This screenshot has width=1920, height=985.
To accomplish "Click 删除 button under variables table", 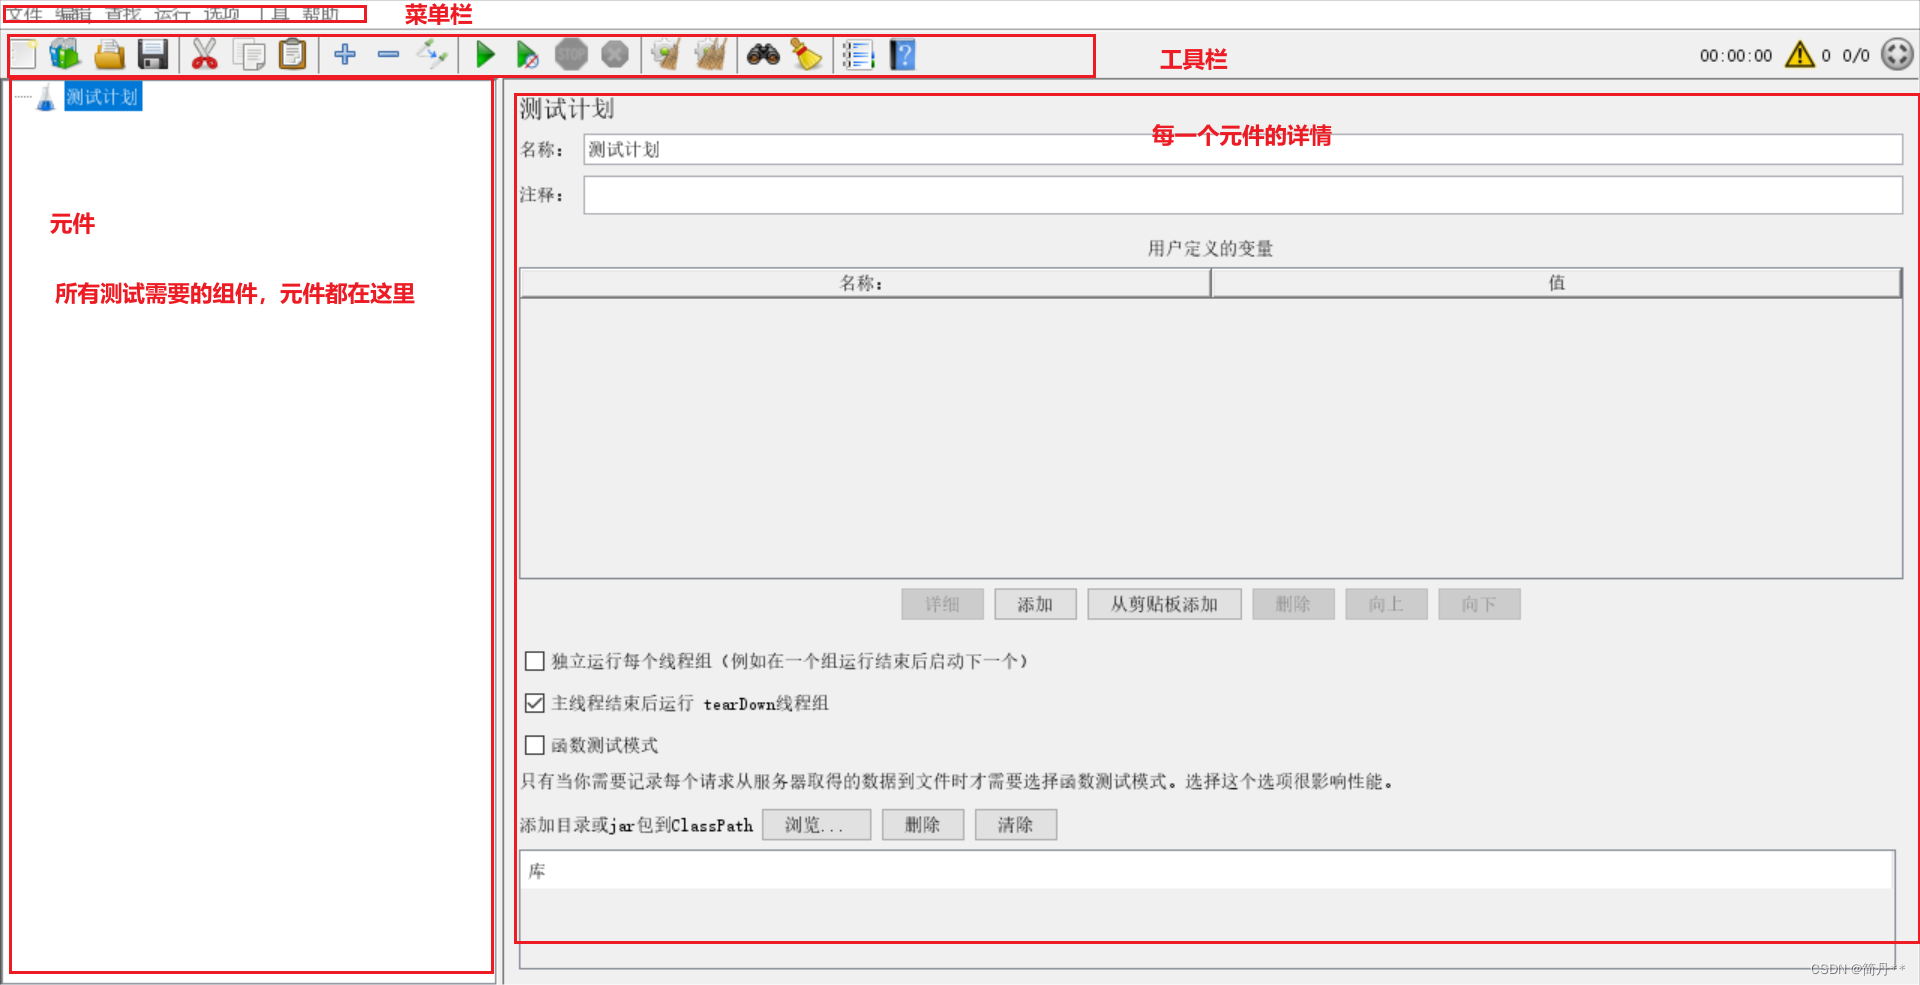I will coord(1293,604).
